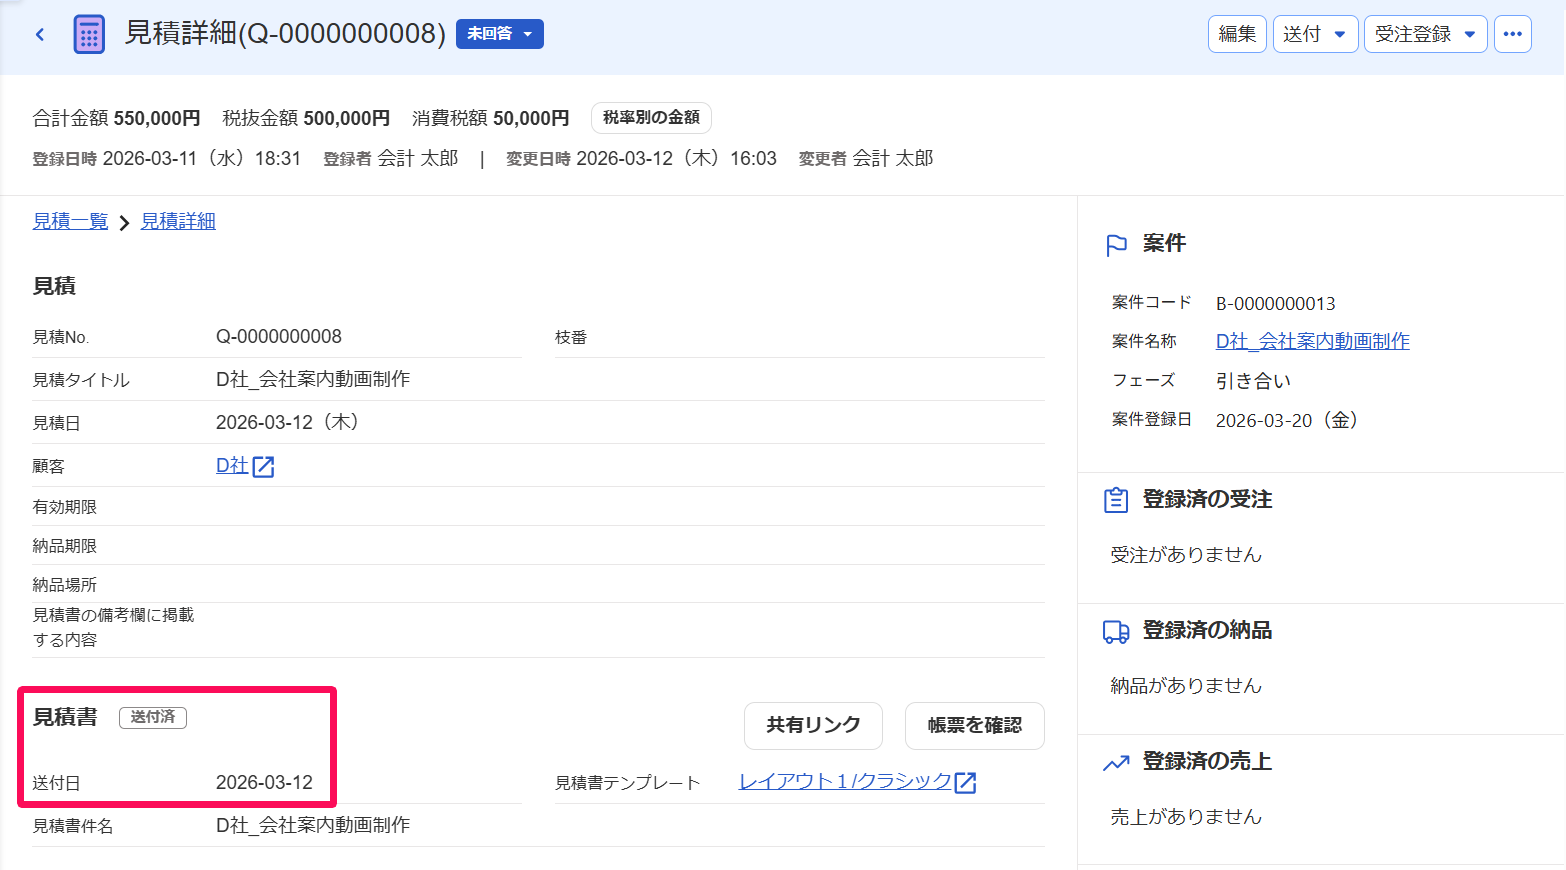Select the フェーズ value 引き合い
Screen dimensions: 1566x870
pyautogui.click(x=1253, y=381)
